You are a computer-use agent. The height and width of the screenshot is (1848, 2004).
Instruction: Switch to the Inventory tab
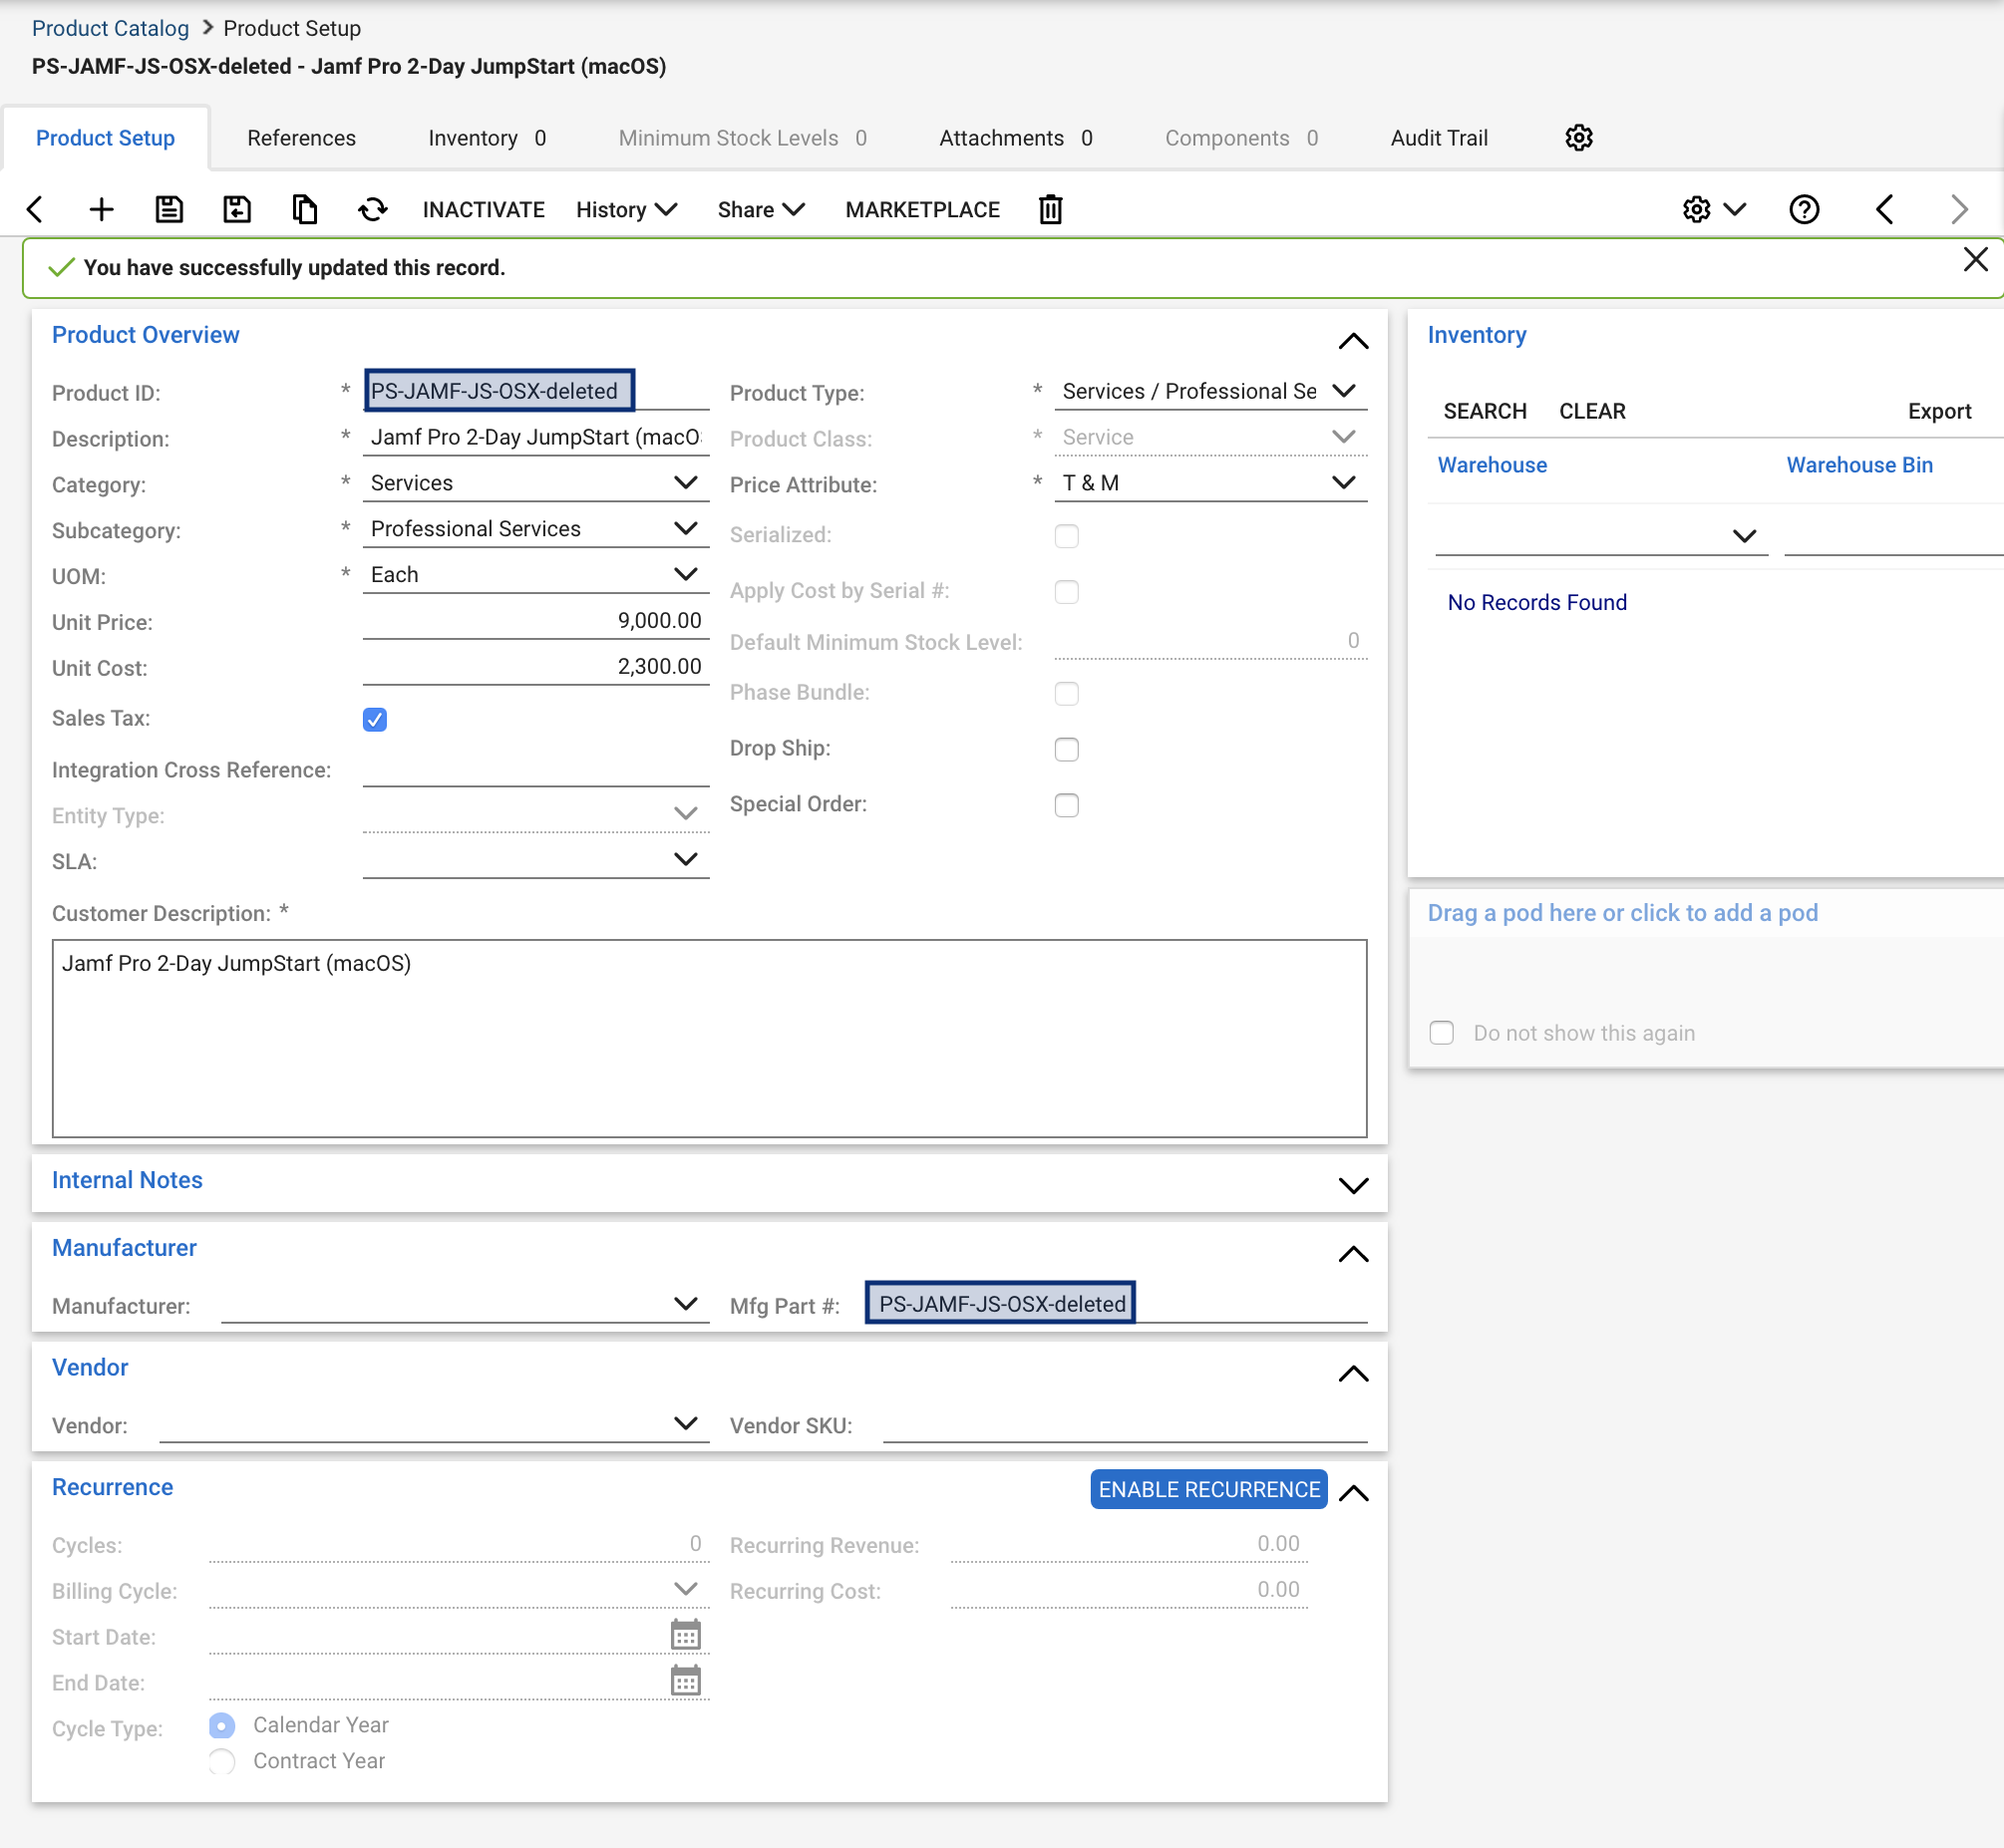pyautogui.click(x=487, y=138)
